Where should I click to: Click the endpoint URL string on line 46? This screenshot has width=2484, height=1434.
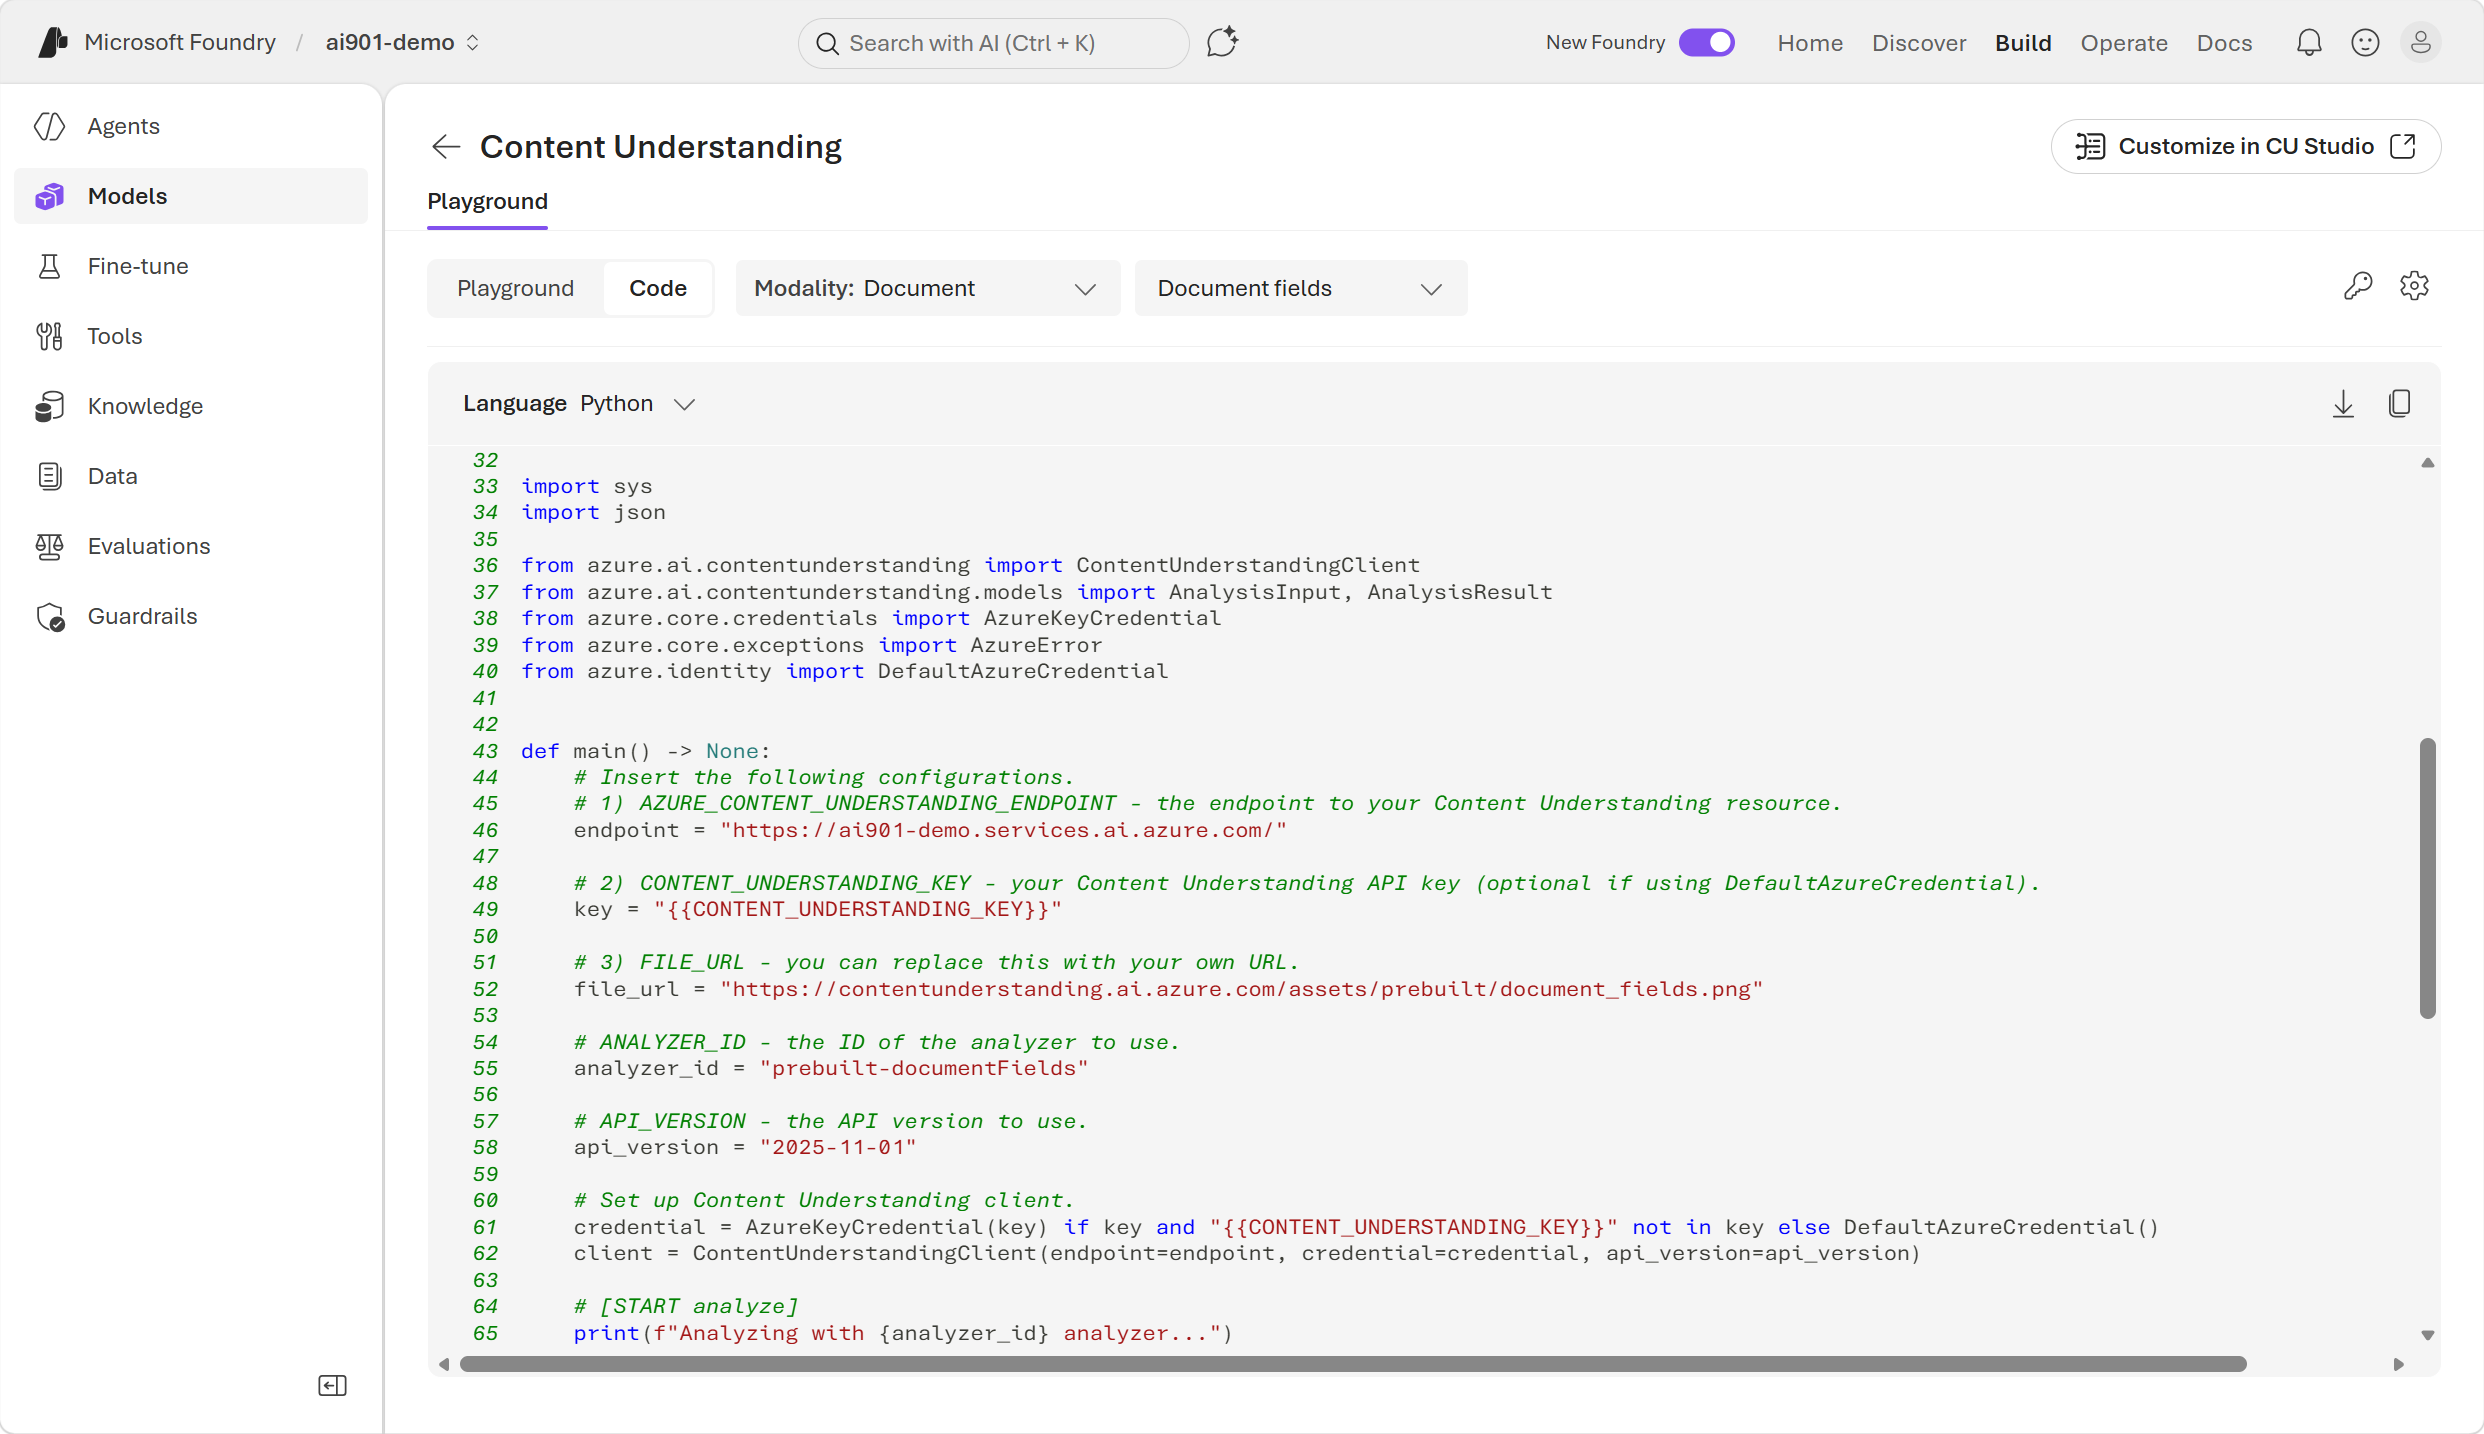pos(1003,830)
